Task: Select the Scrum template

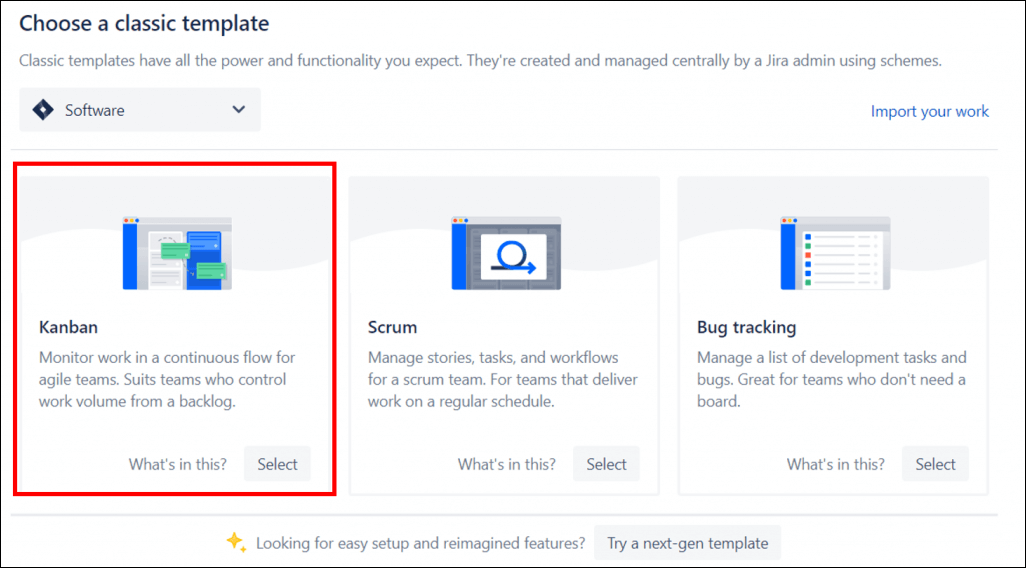Action: (606, 464)
